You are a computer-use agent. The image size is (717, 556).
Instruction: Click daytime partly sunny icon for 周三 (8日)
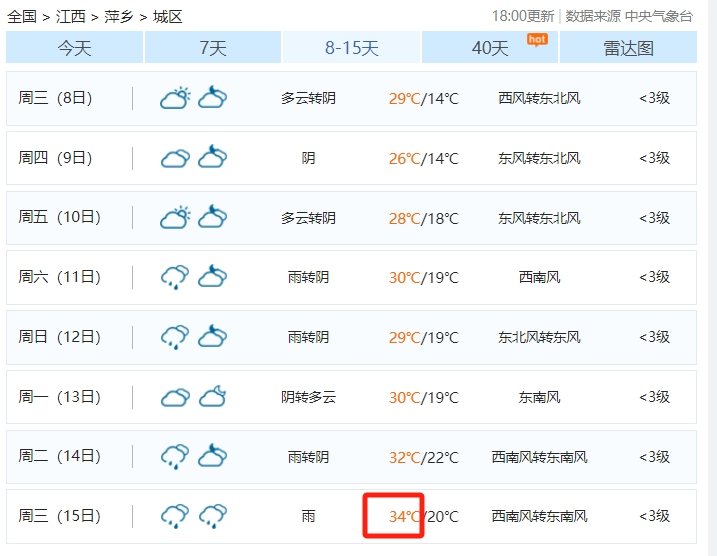click(175, 97)
